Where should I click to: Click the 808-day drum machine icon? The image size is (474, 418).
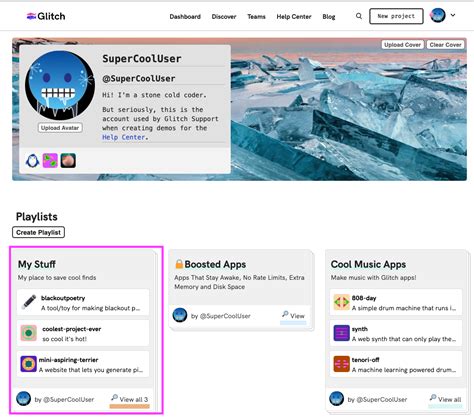pyautogui.click(x=341, y=302)
